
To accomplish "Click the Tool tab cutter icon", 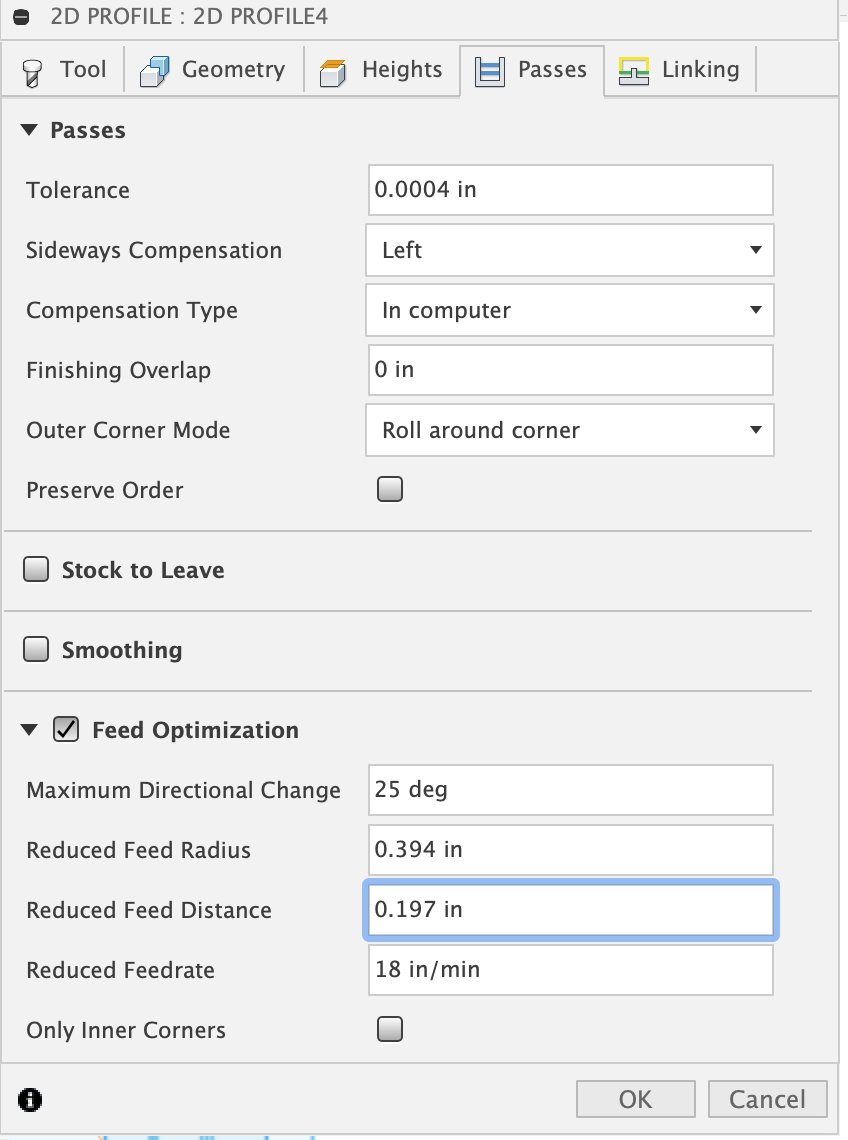I will 32,73.
